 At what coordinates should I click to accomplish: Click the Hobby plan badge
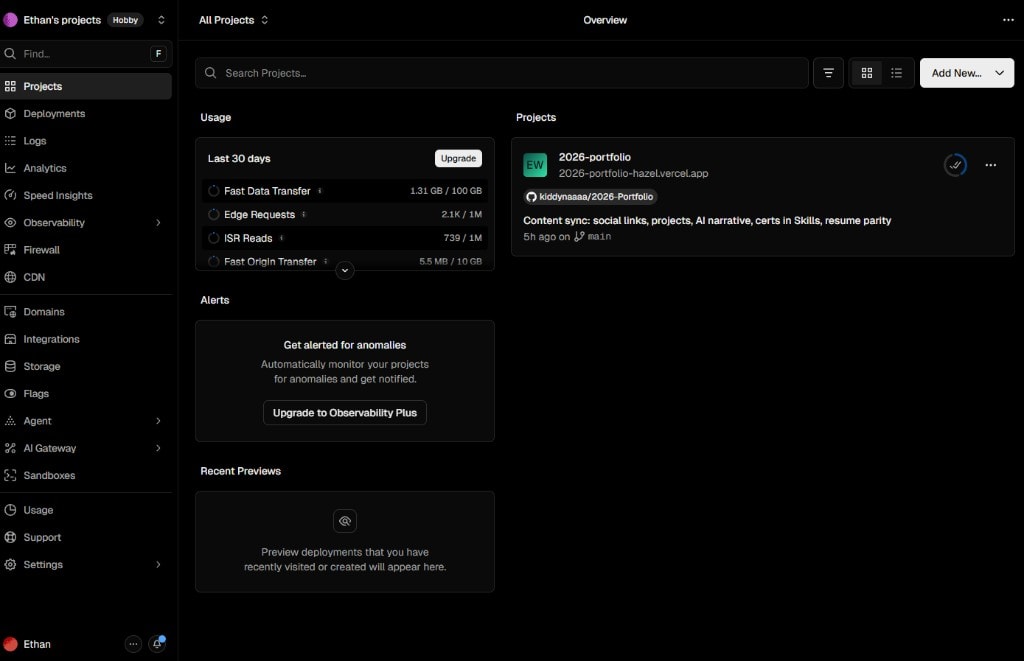[x=125, y=20]
